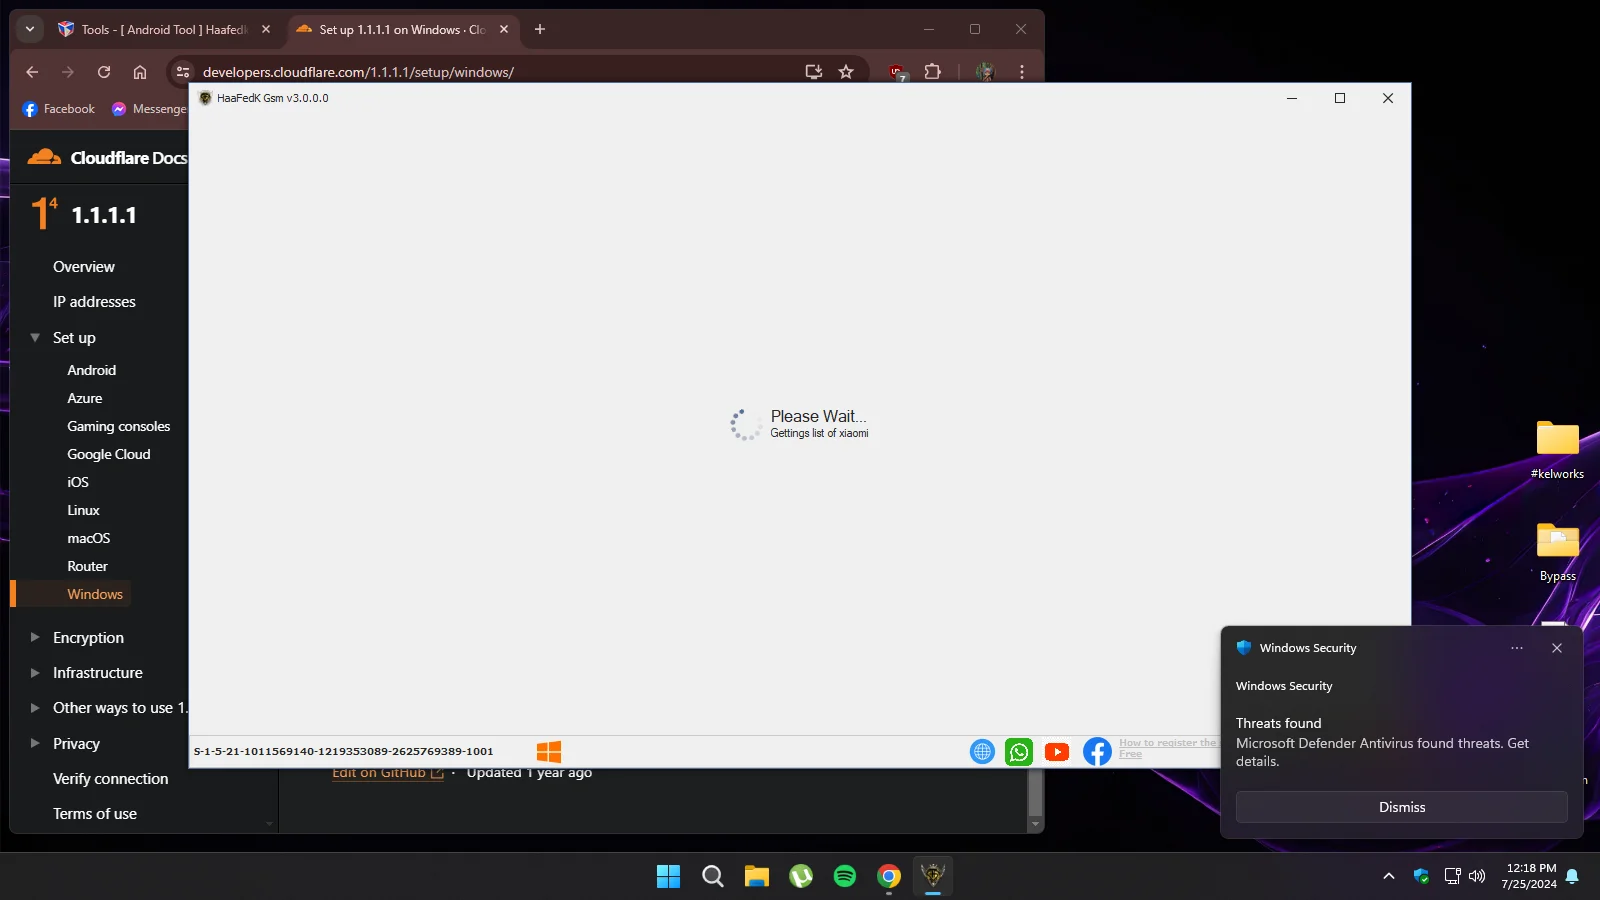
Task: Open Chrome extensions puzzle icon
Action: pos(933,72)
